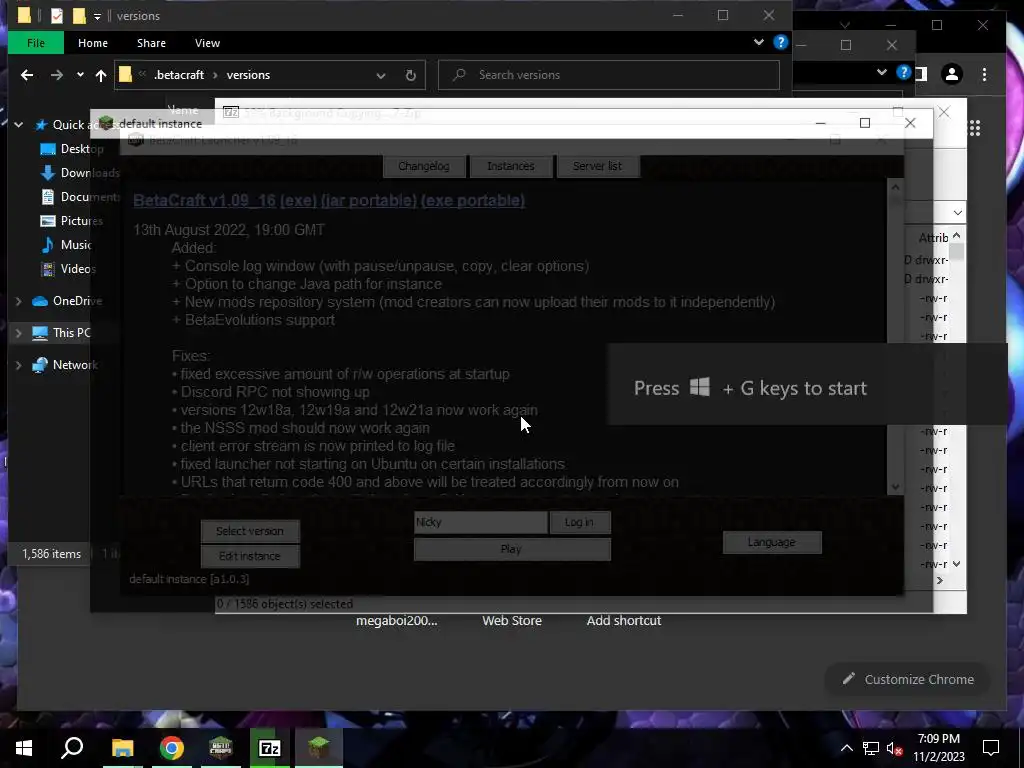This screenshot has width=1024, height=768.
Task: Go up one folder level in Explorer
Action: pos(101,75)
